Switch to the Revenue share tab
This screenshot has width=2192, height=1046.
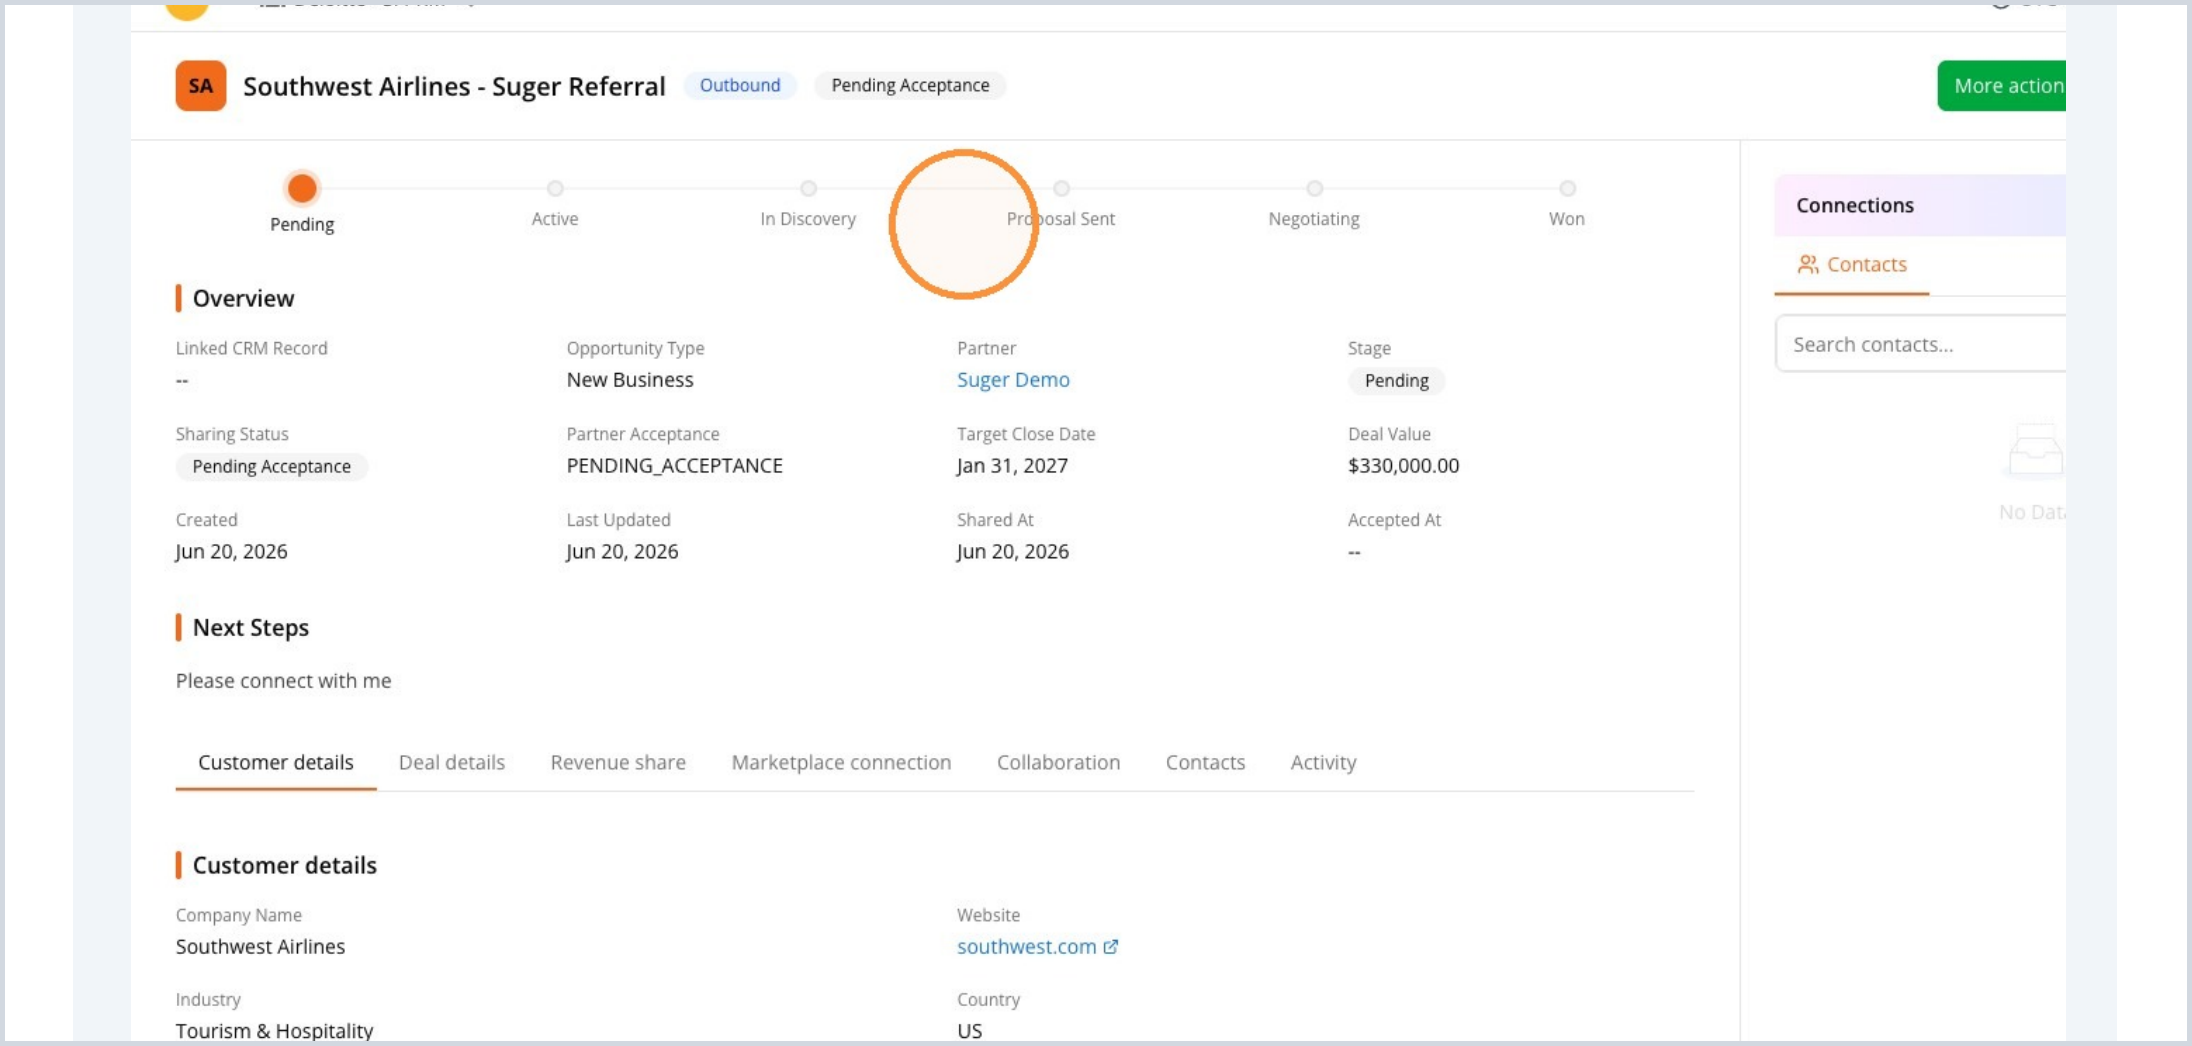tap(618, 762)
